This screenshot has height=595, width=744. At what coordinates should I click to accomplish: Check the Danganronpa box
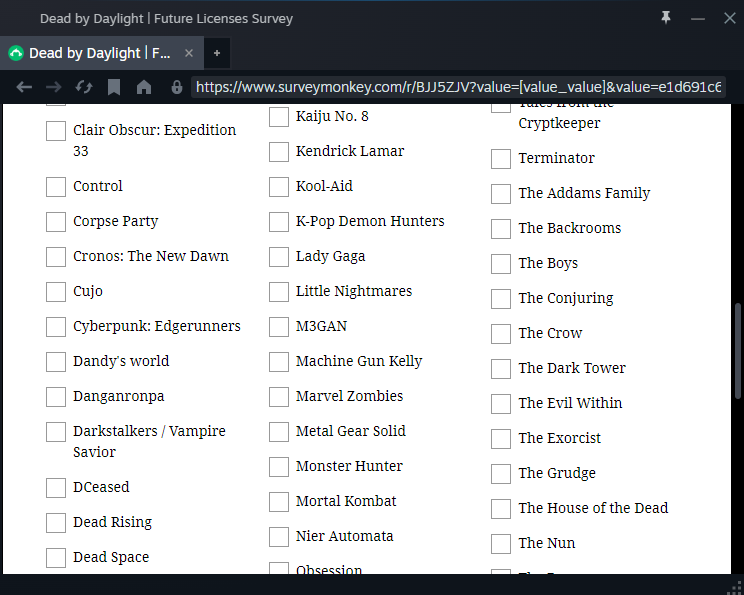tap(56, 397)
